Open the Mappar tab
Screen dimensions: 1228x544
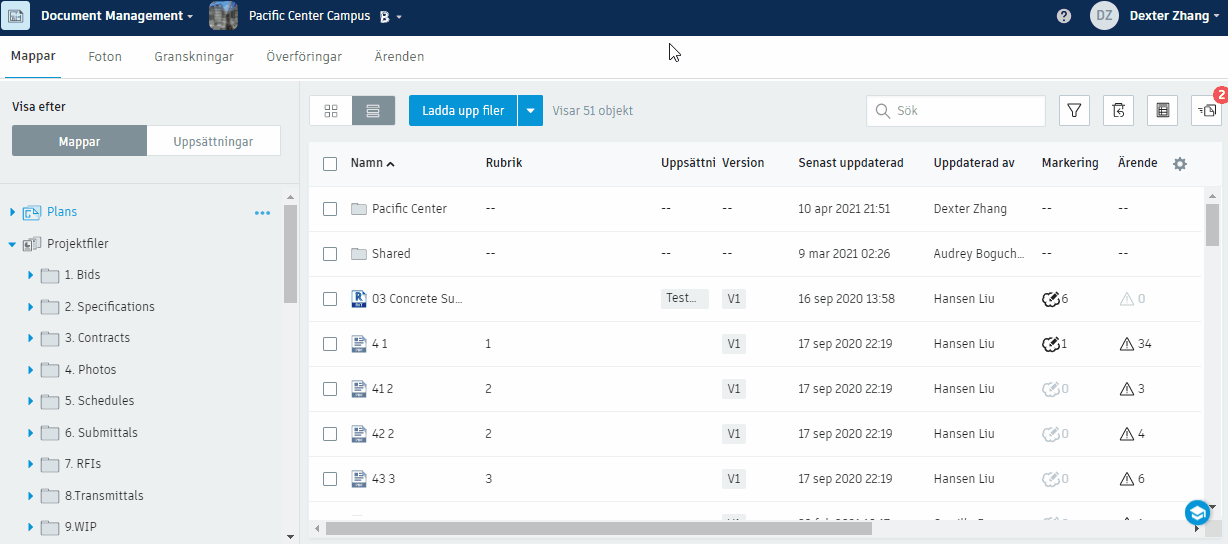(33, 57)
